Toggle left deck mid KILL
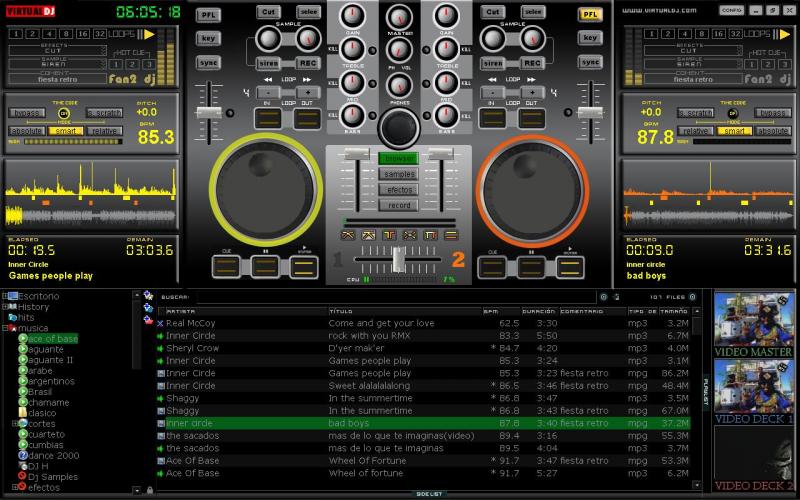Screen dimensions: 800x500 (x=333, y=83)
